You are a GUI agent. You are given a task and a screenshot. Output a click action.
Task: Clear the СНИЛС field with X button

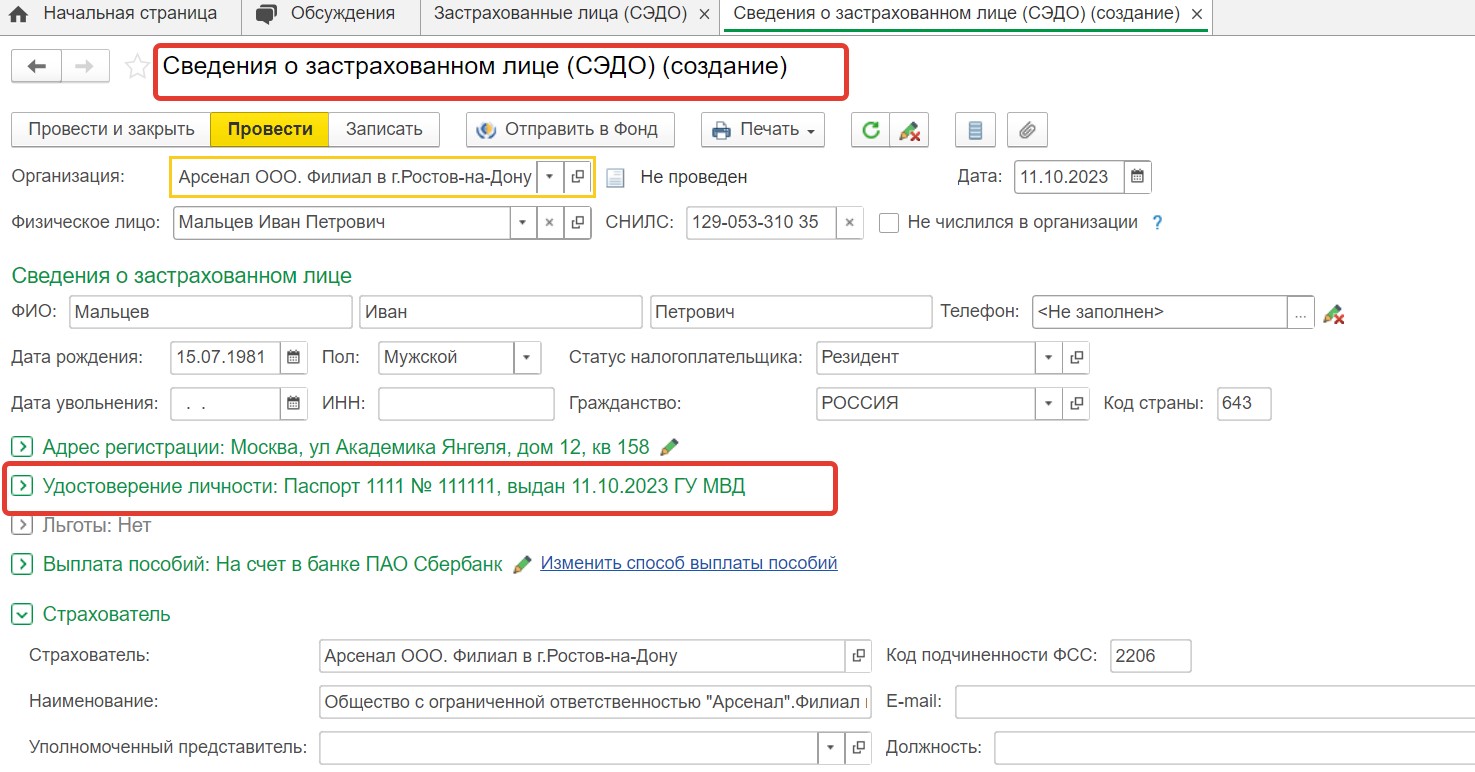point(849,223)
